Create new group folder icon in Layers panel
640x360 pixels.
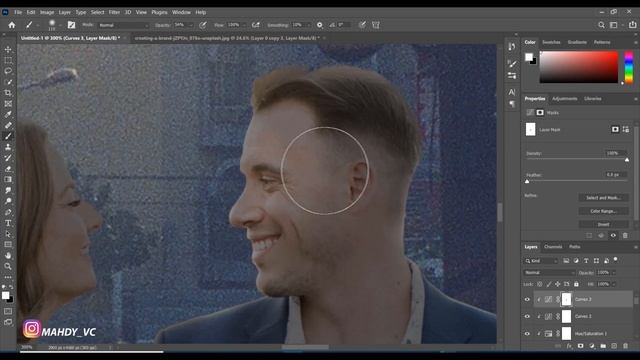click(603, 346)
